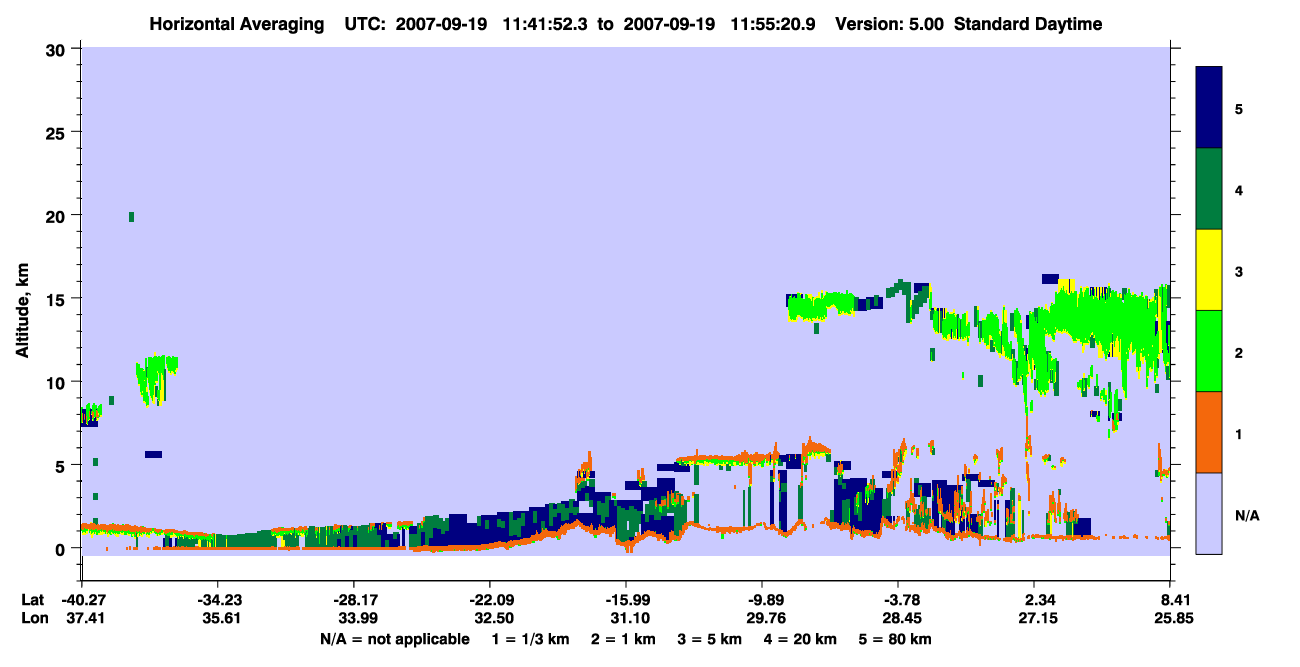Click the '3 = 5 km' legend entry
This screenshot has width=1300, height=667.
711,639
